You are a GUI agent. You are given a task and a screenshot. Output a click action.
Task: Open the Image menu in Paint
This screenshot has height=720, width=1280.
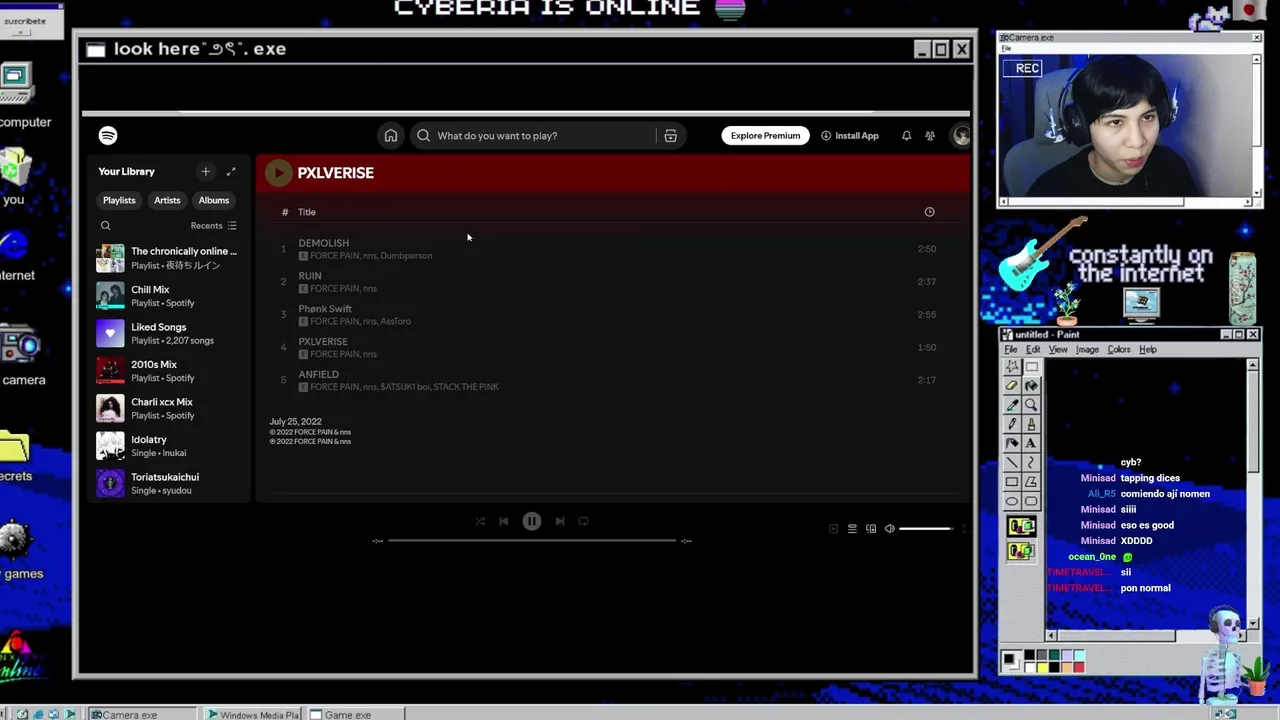pyautogui.click(x=1086, y=349)
